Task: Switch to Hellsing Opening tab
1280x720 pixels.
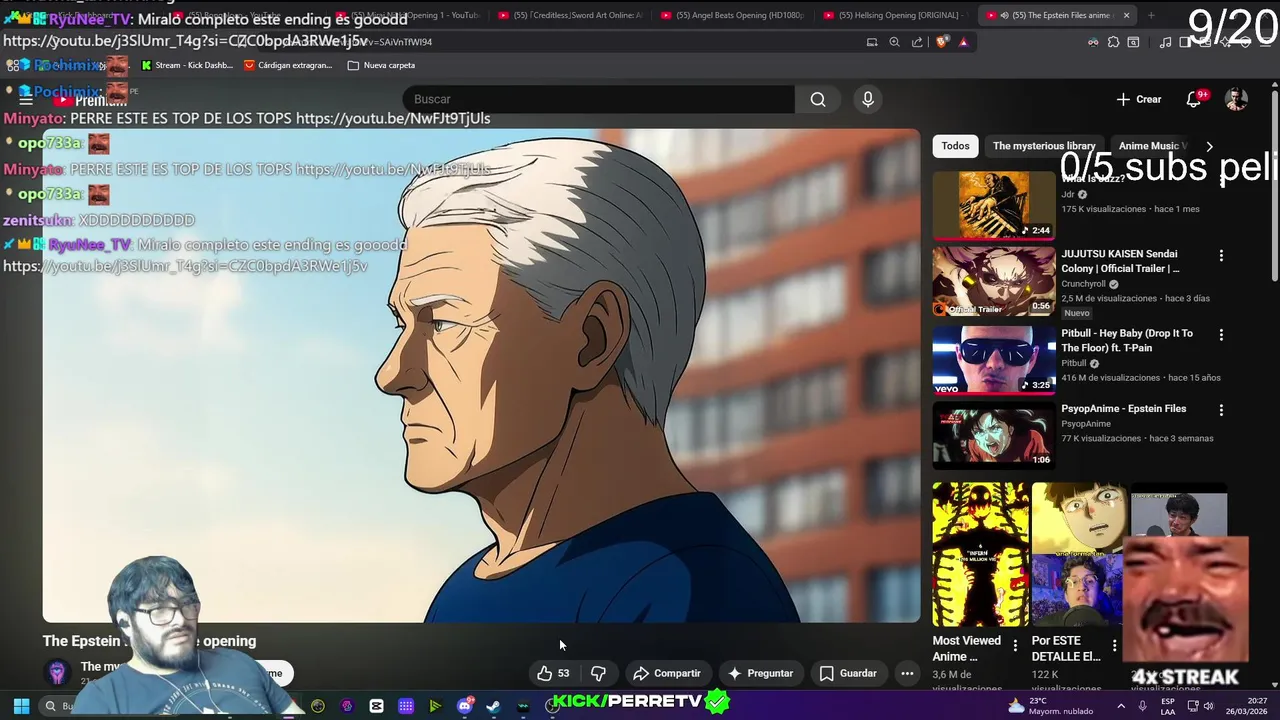Action: [x=894, y=15]
